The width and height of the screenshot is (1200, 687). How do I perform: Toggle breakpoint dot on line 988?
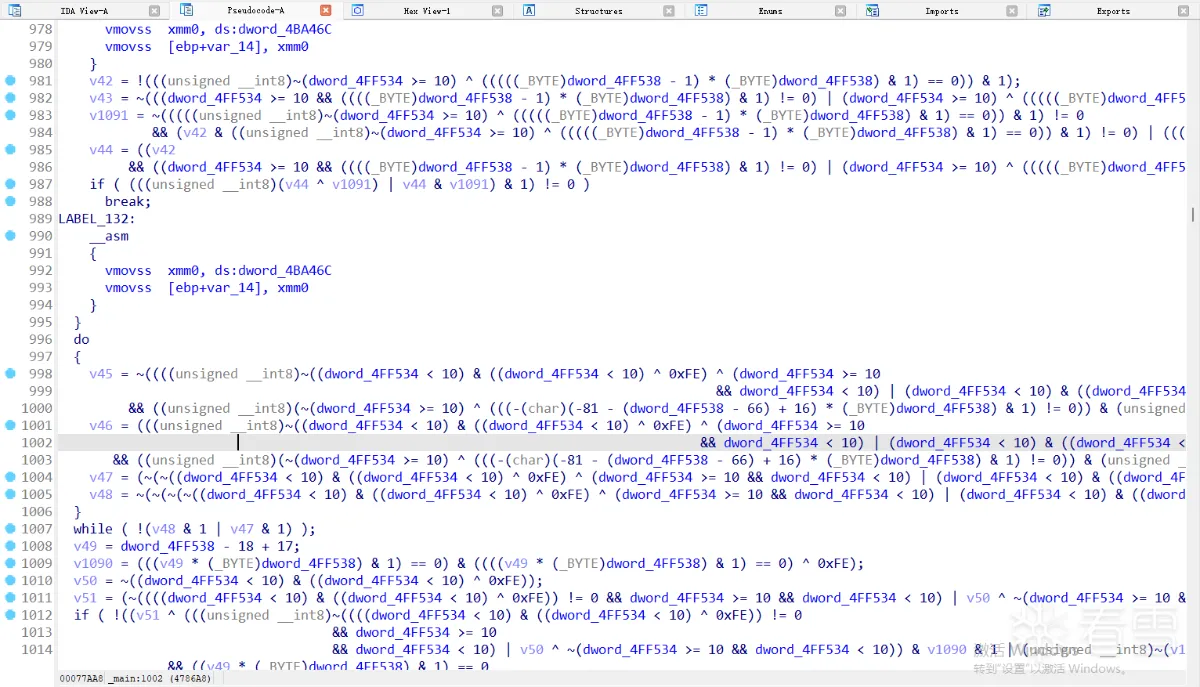click(11, 201)
